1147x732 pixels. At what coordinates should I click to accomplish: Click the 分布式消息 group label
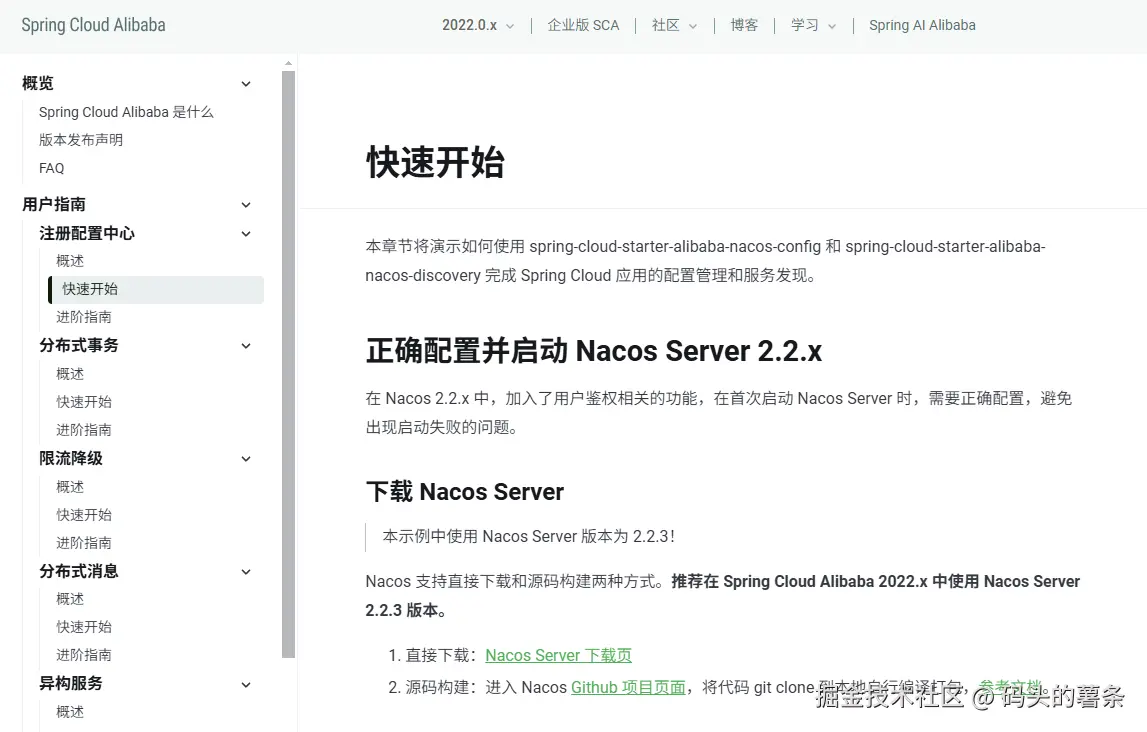coord(79,571)
